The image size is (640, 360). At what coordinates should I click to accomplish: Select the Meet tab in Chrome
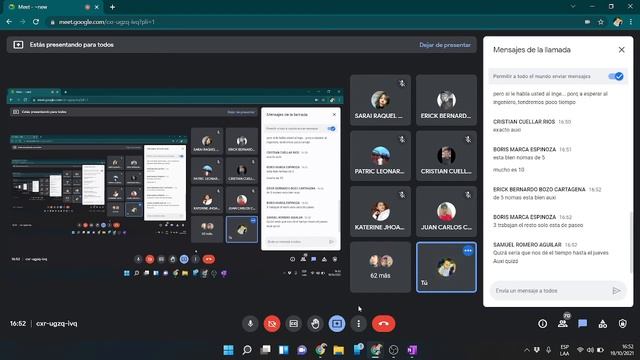pyautogui.click(x=53, y=7)
